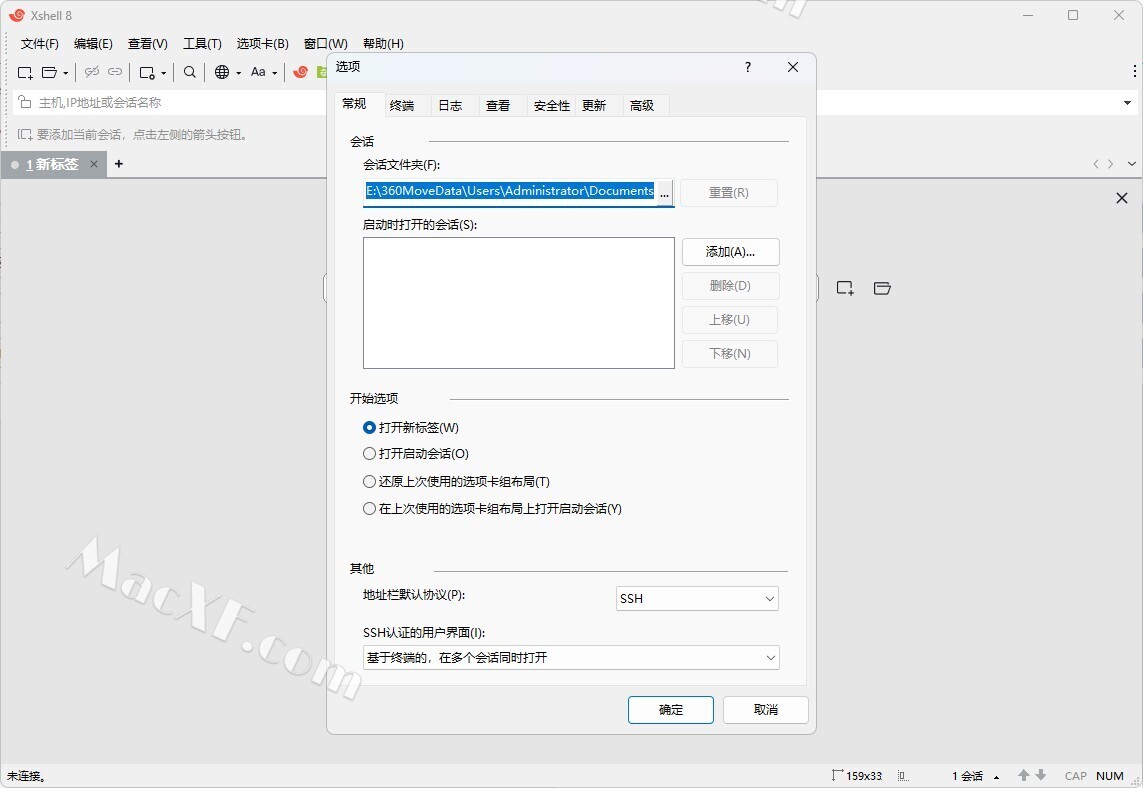Click inside the startup sessions list box
The height and width of the screenshot is (788, 1143).
(518, 303)
